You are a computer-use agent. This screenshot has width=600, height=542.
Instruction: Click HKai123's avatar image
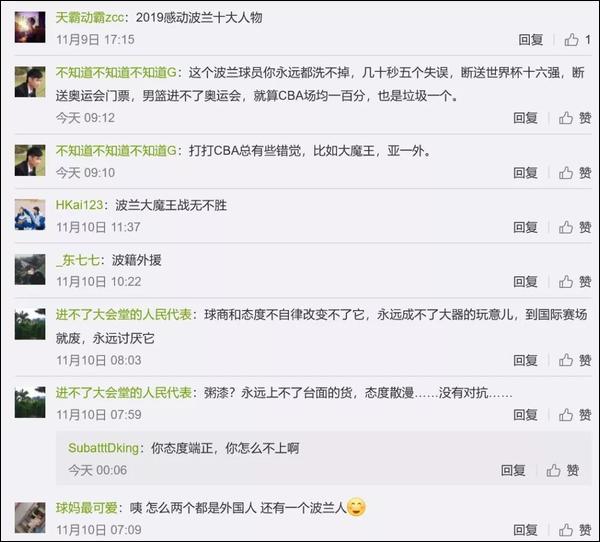pyautogui.click(x=30, y=214)
